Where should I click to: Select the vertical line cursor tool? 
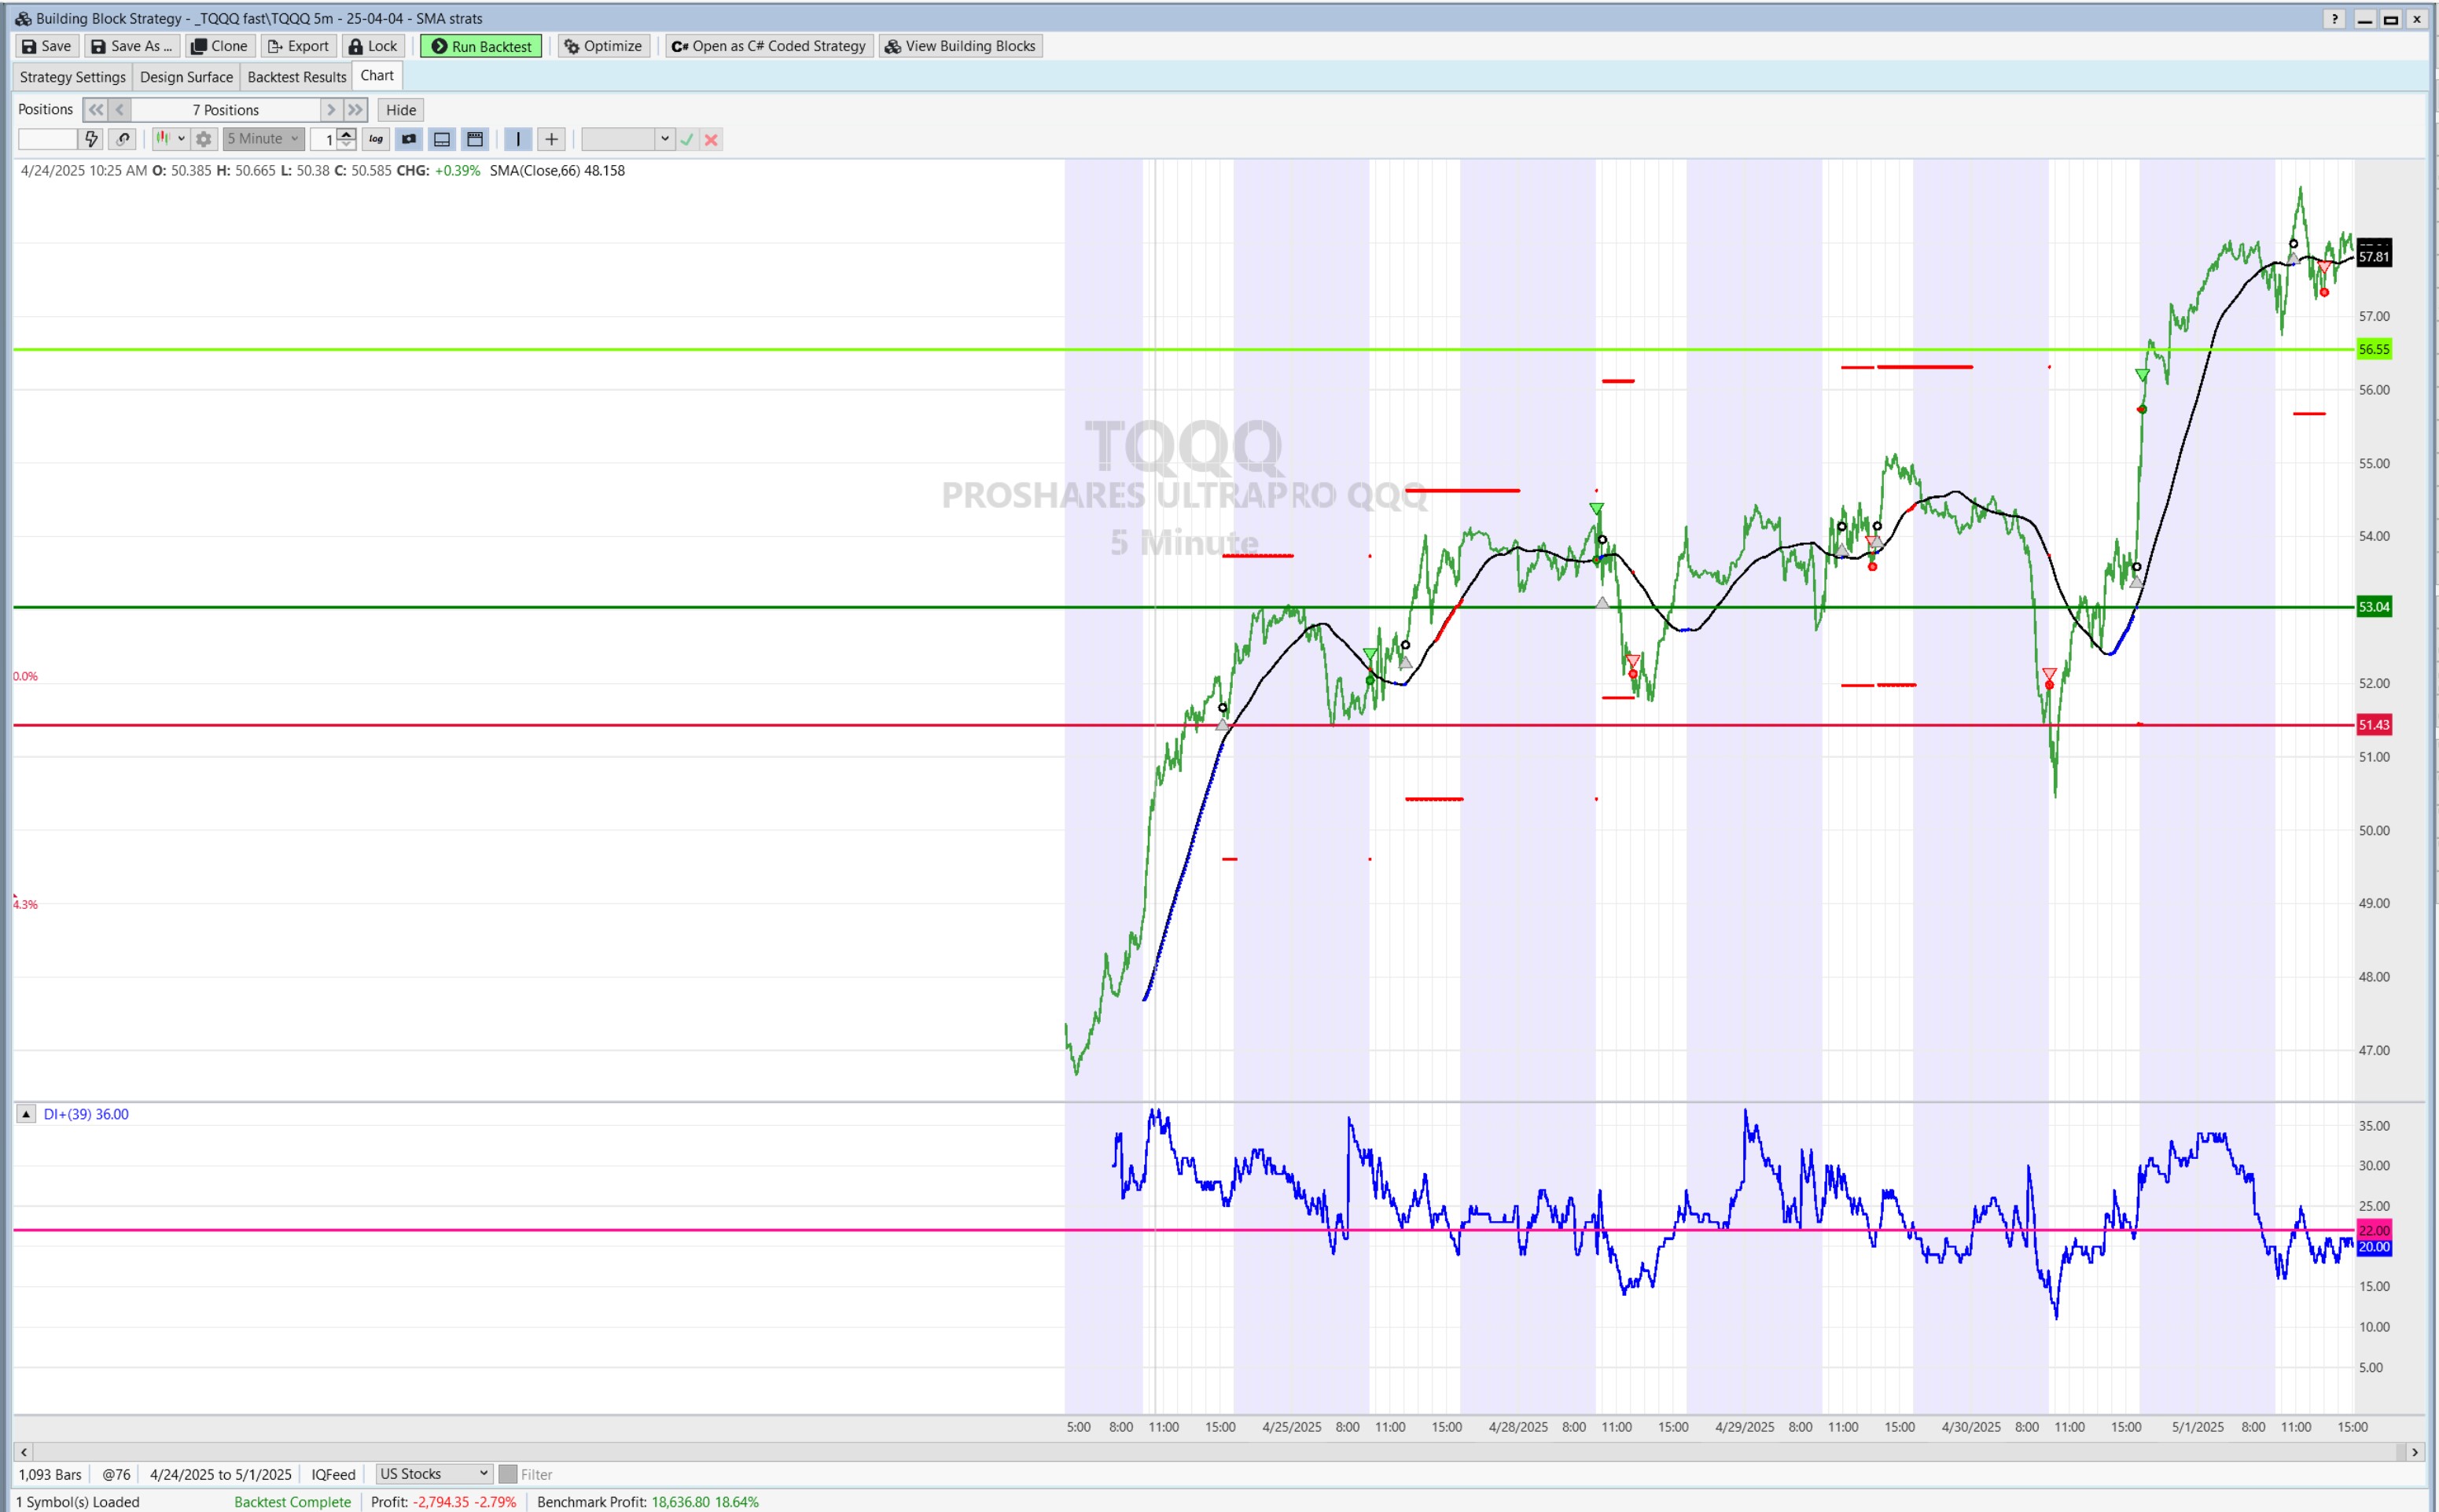coord(518,139)
